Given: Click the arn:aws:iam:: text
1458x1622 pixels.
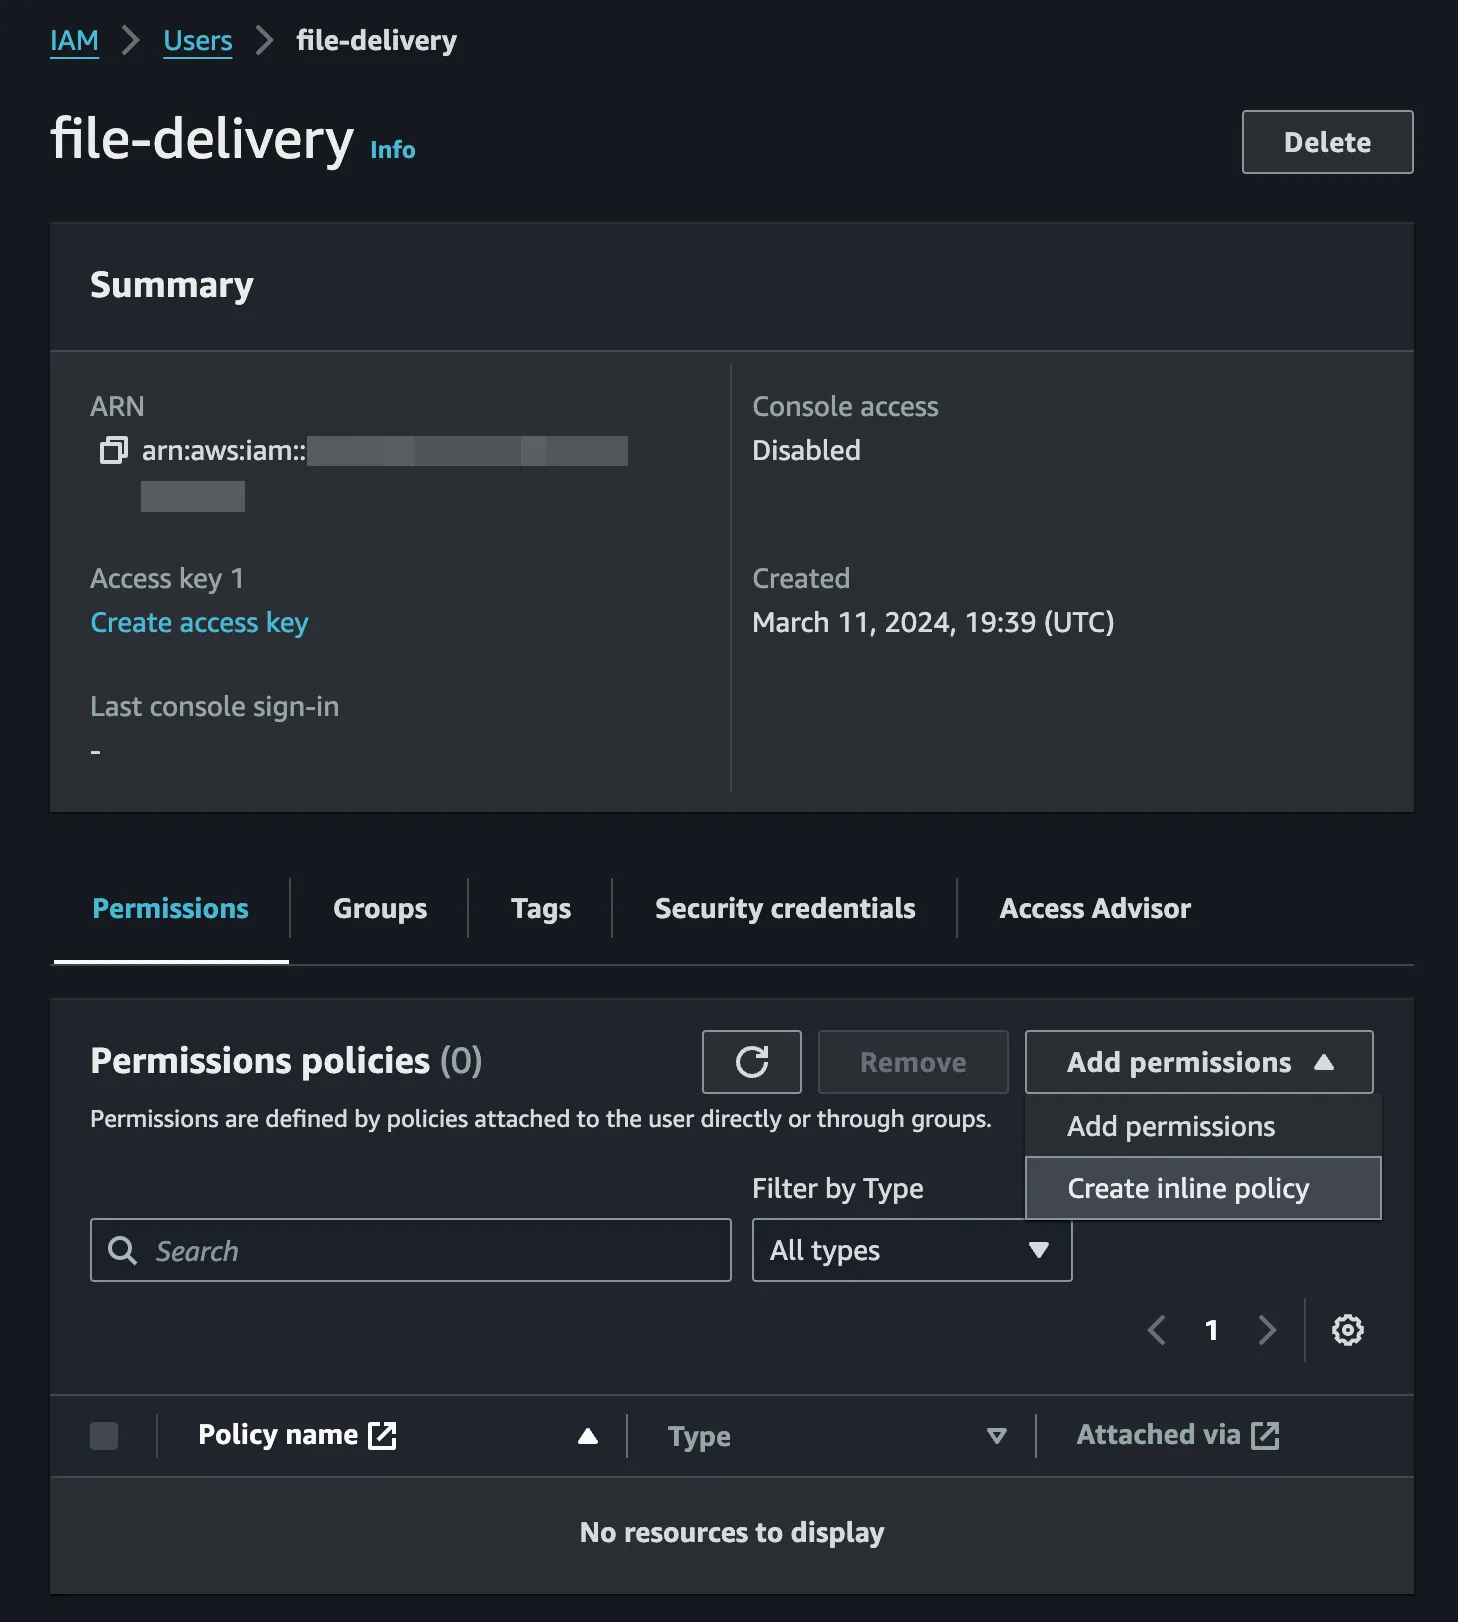Looking at the screenshot, I should point(224,450).
